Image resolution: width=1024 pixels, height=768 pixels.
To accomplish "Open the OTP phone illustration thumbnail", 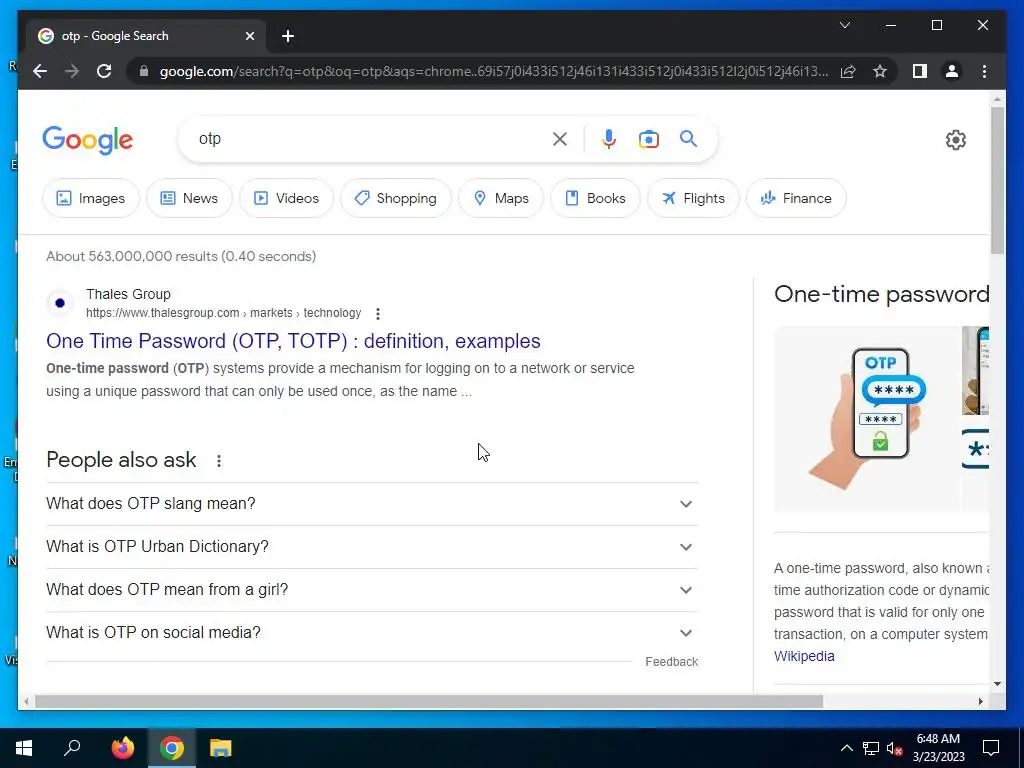I will [867, 418].
